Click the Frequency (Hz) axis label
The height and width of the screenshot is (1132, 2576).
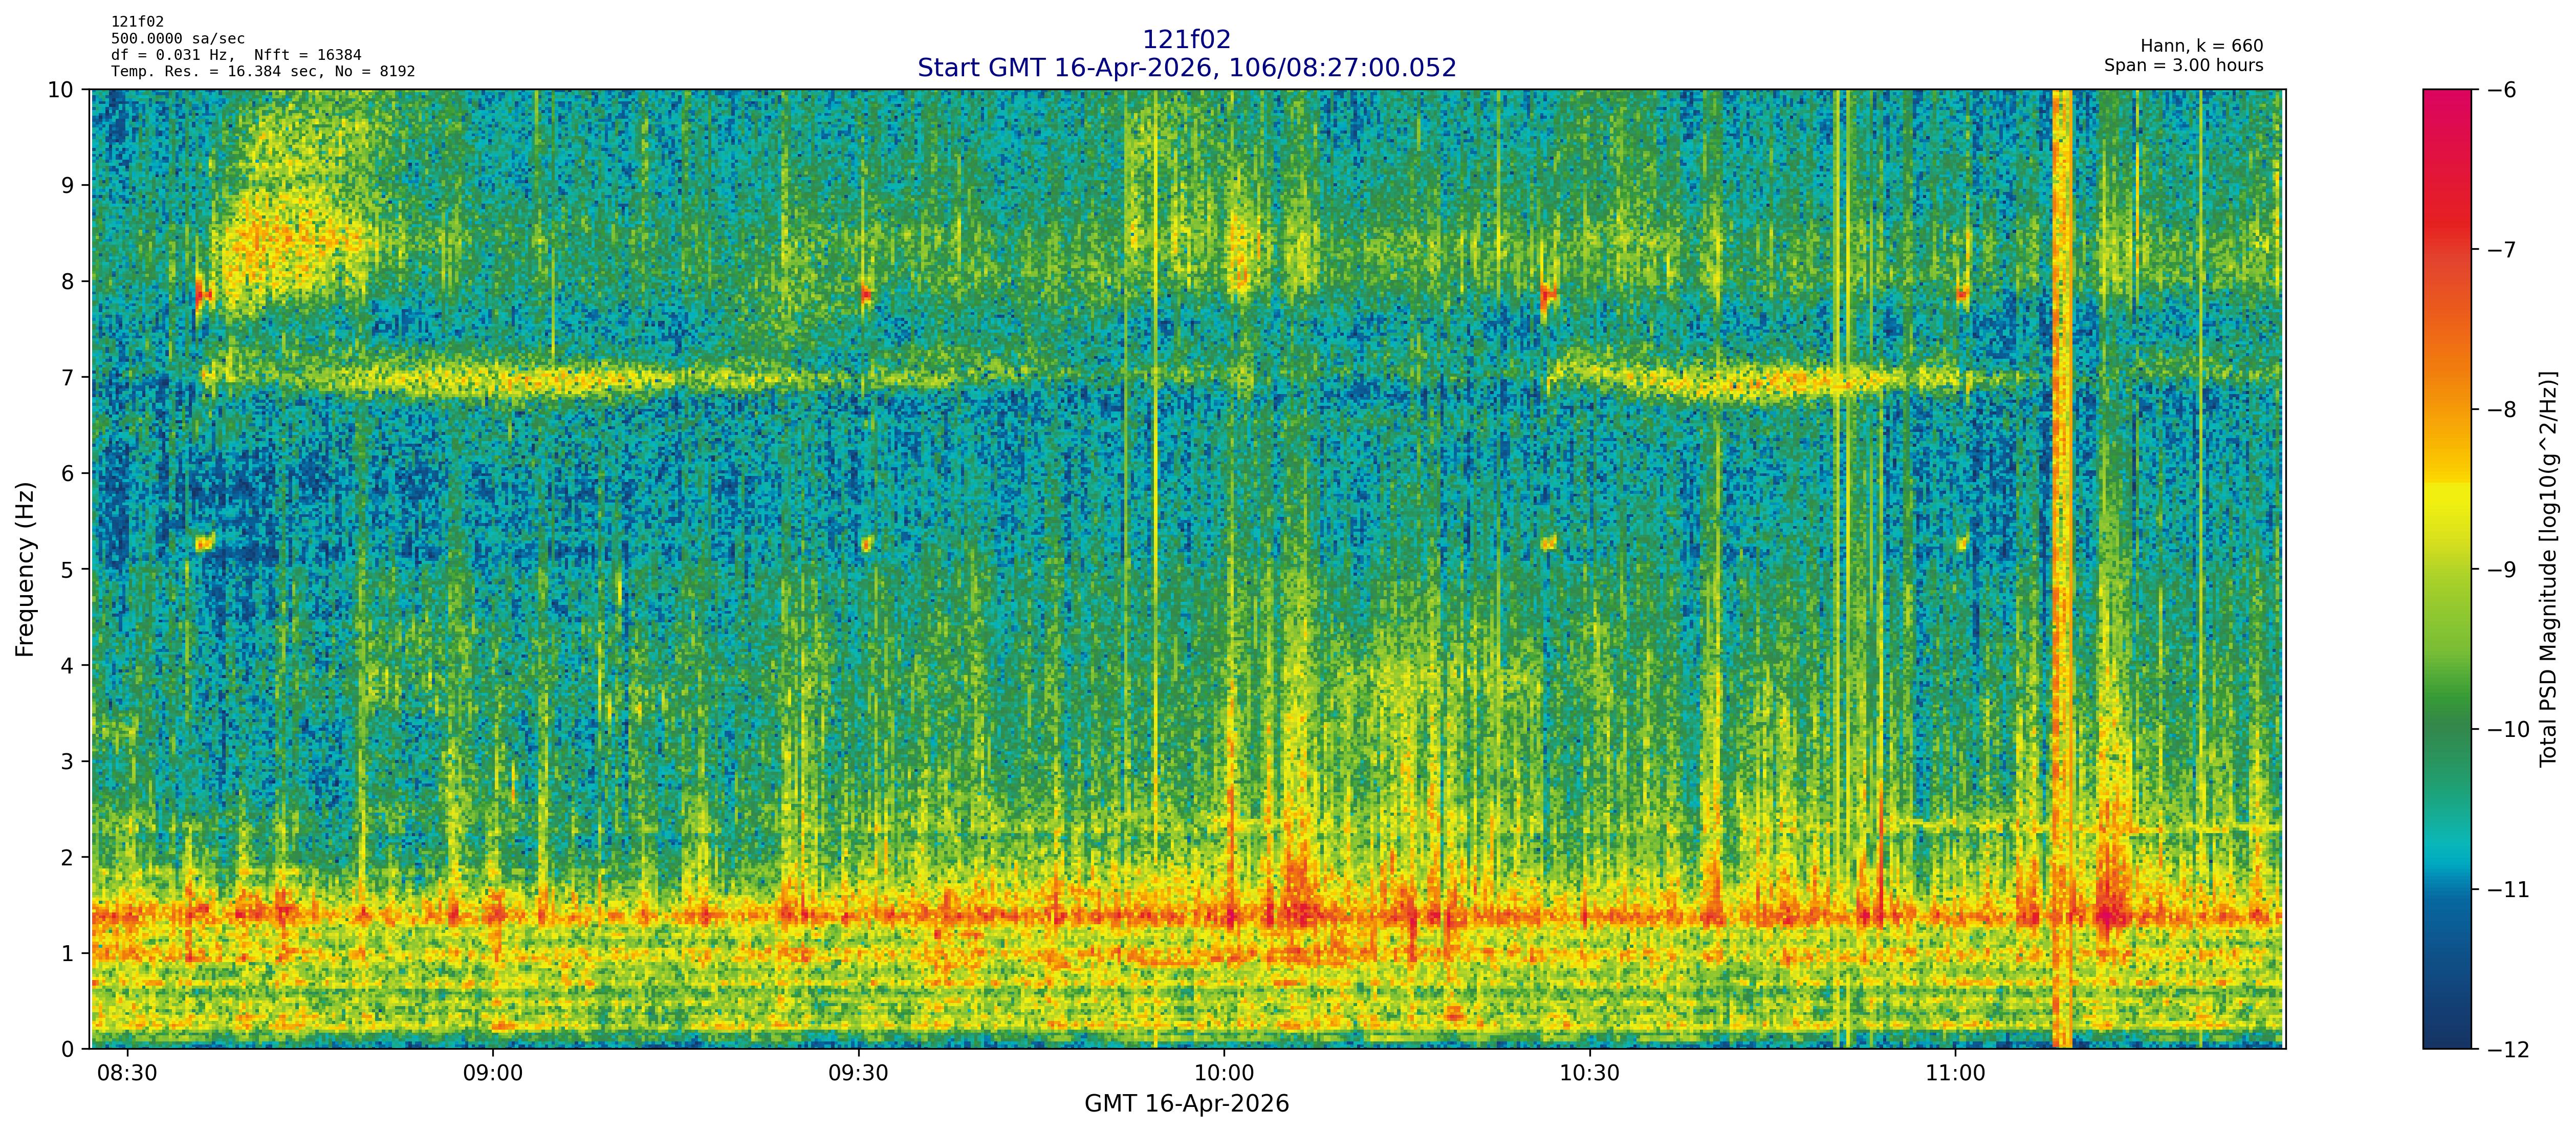(25, 569)
